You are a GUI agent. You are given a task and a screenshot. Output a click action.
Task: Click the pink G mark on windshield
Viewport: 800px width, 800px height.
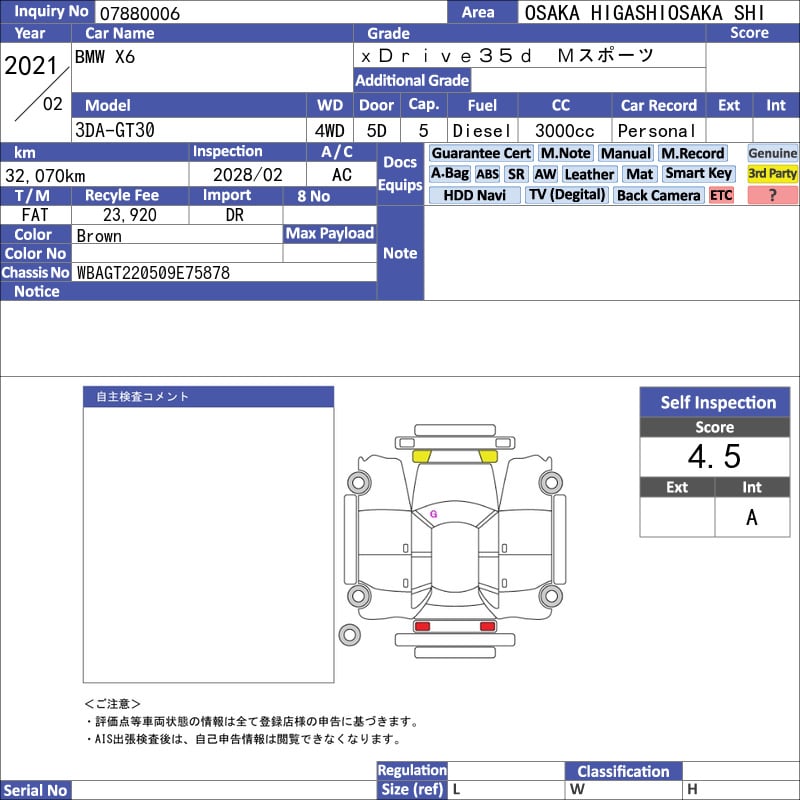pyautogui.click(x=433, y=514)
